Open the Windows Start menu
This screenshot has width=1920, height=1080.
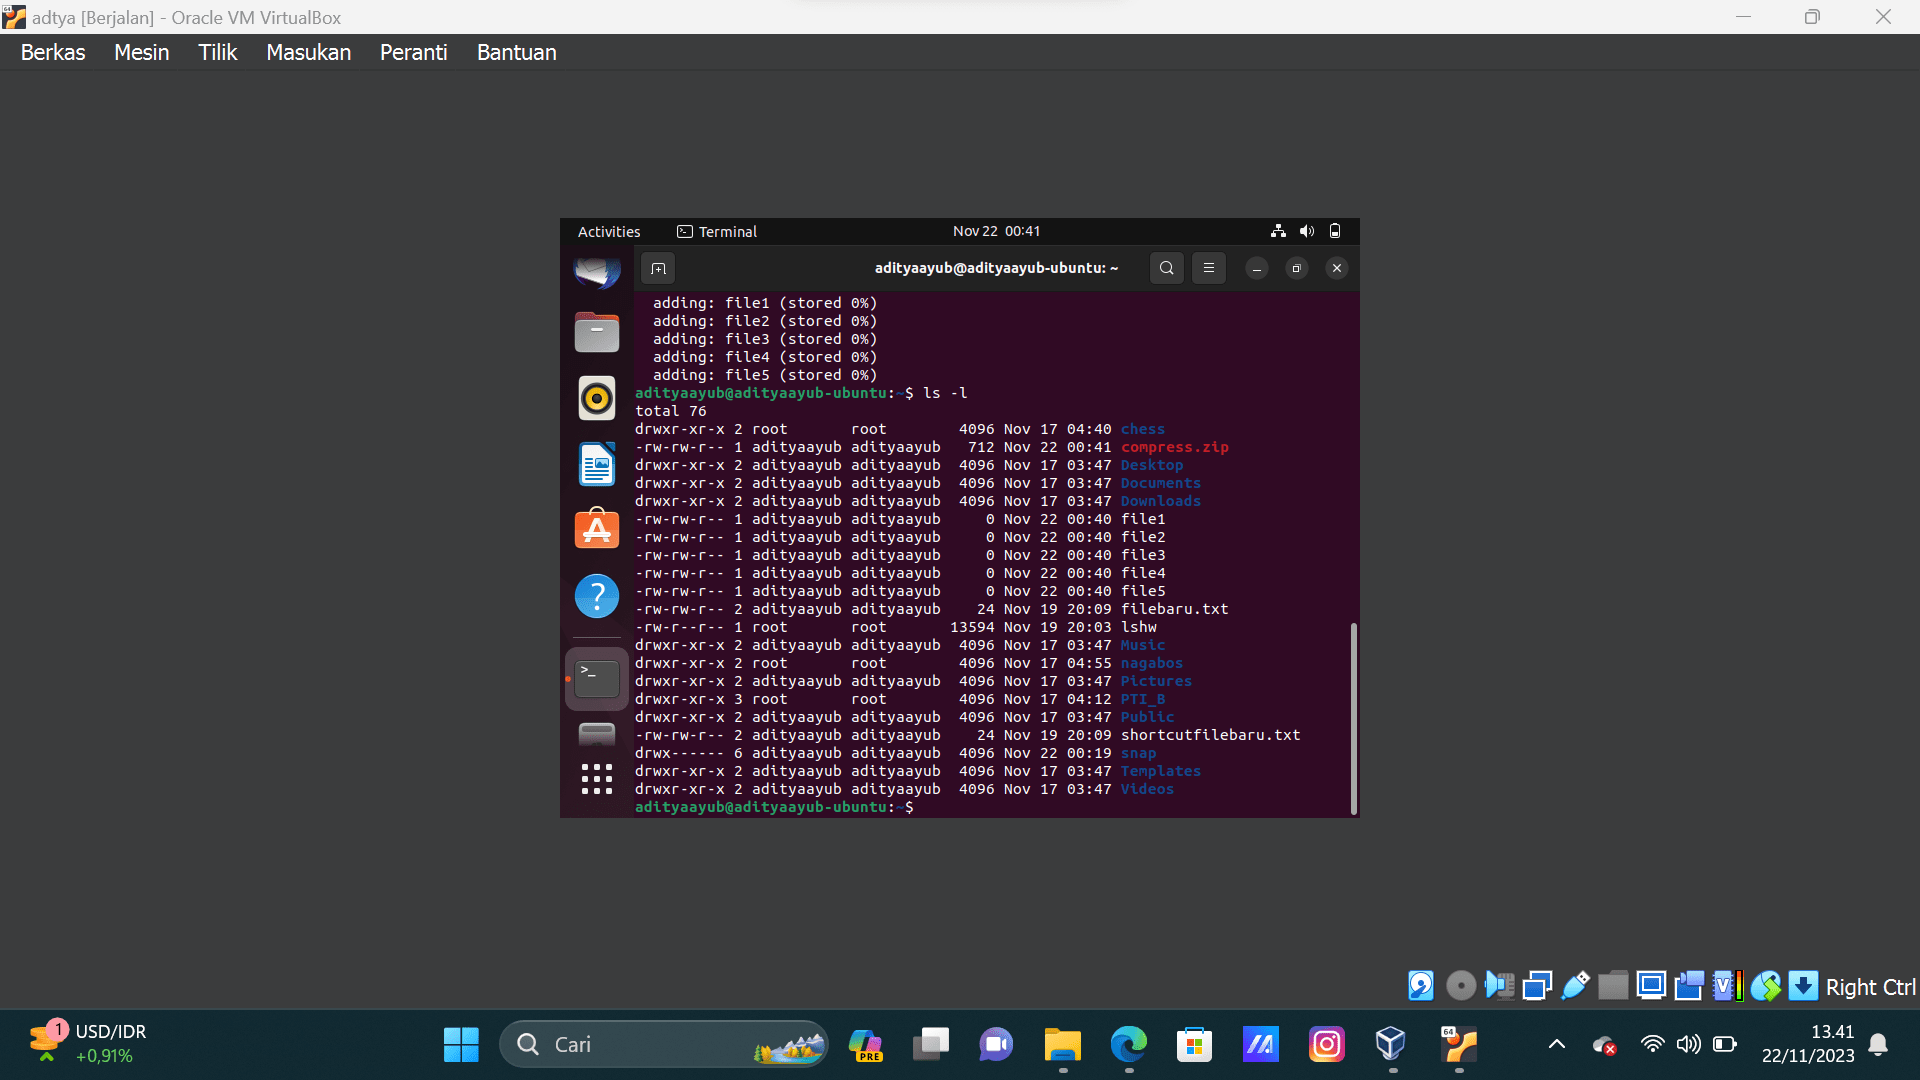click(x=461, y=1045)
